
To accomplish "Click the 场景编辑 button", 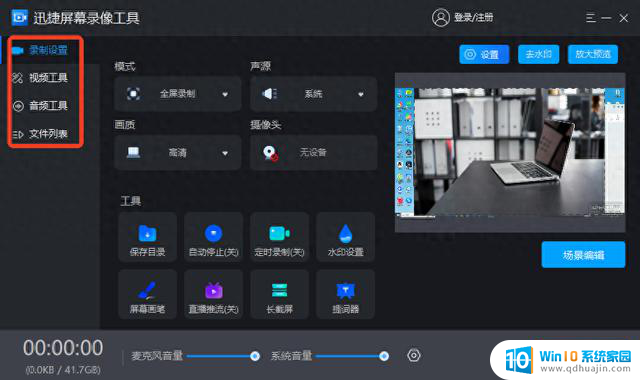I will point(583,255).
